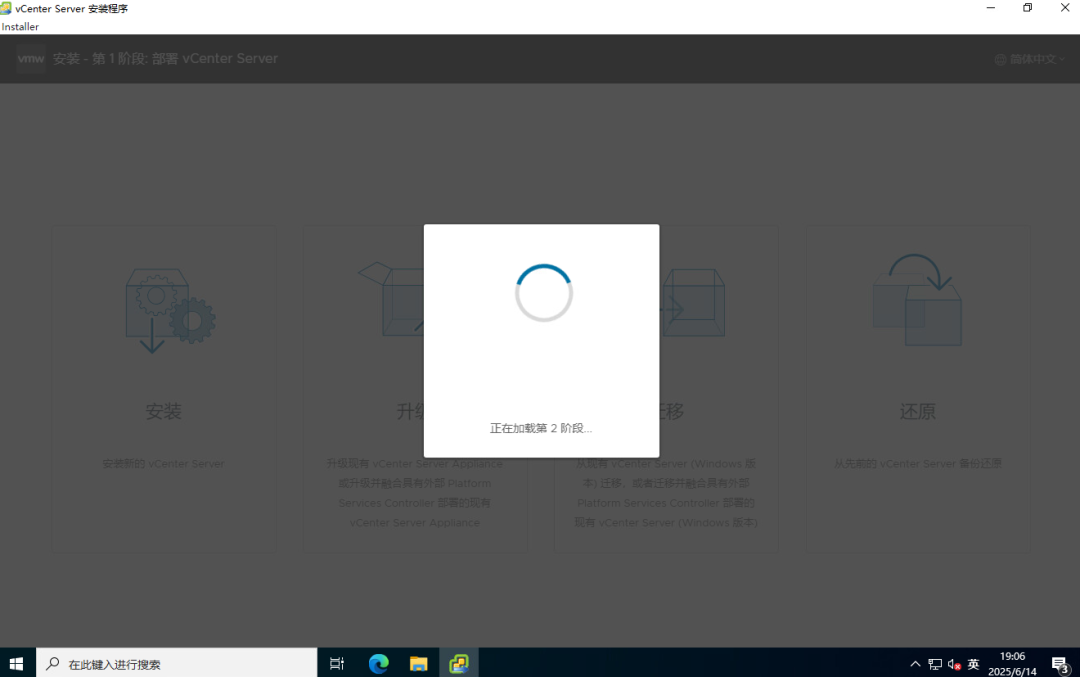
Task: Click the 还原 restore boxes icon
Action: [917, 300]
